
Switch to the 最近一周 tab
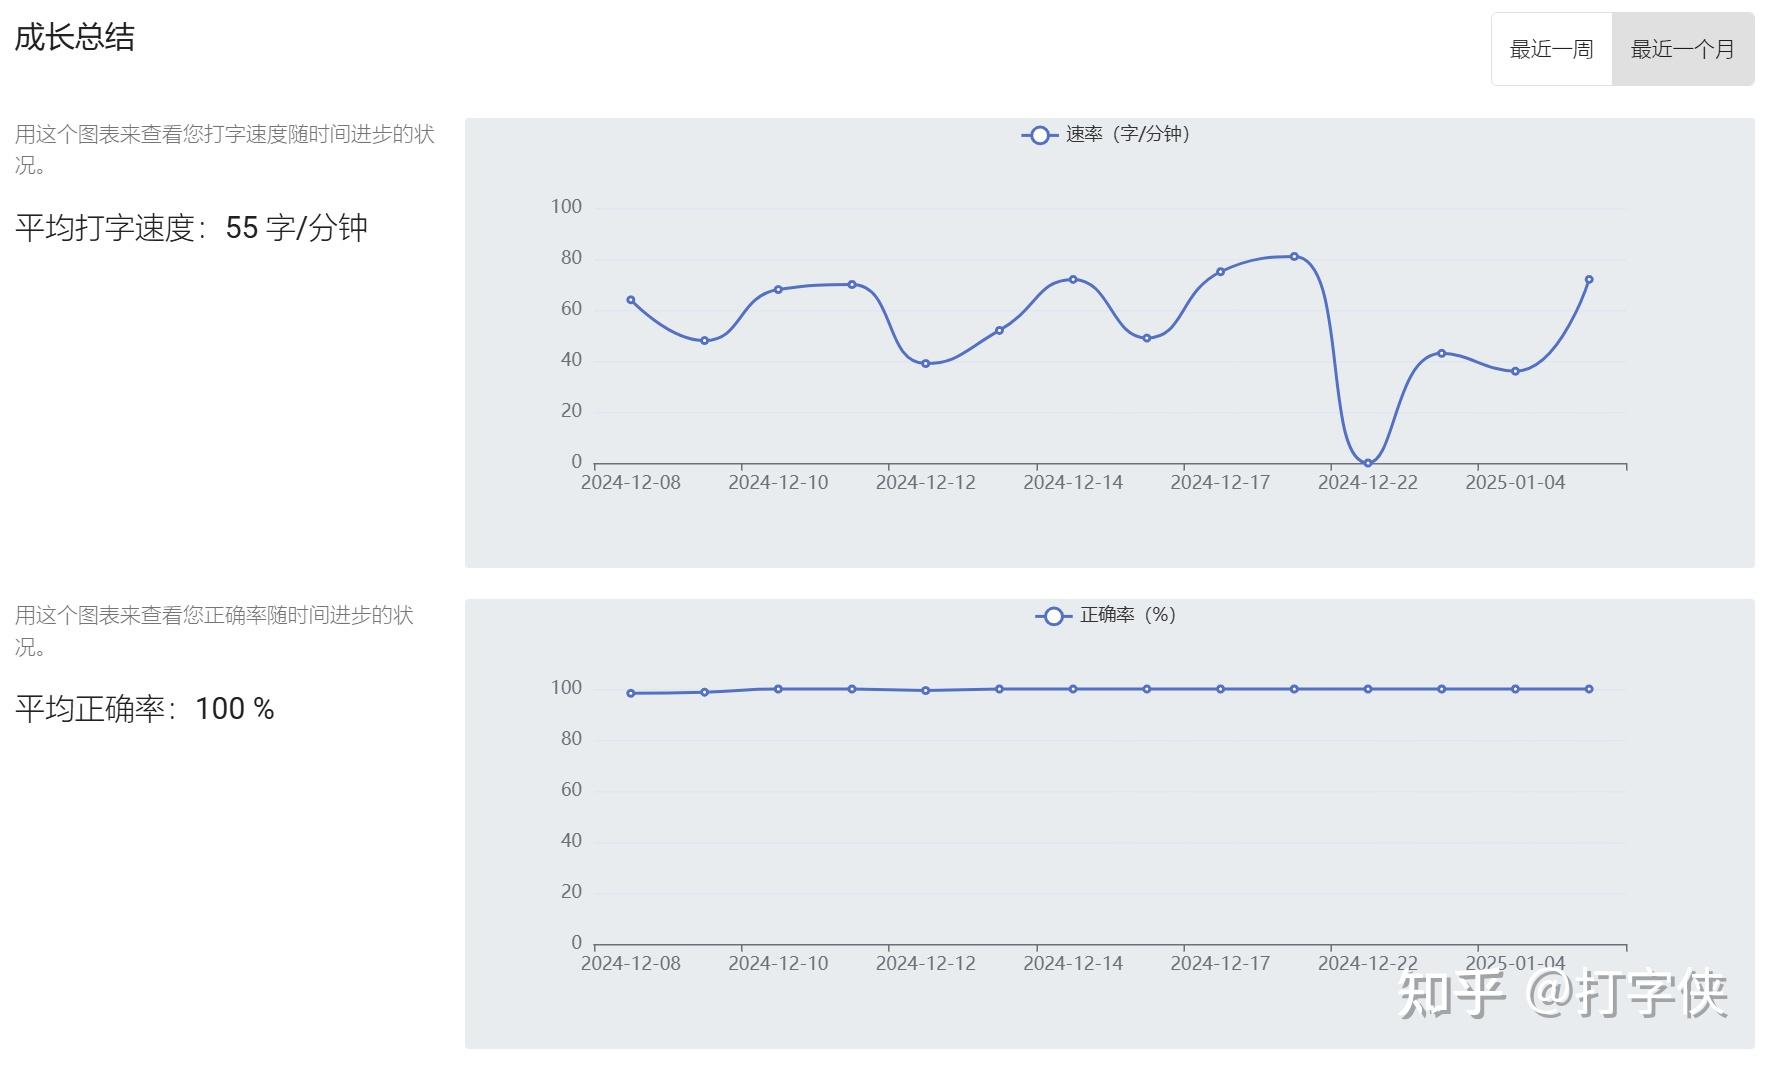point(1552,49)
